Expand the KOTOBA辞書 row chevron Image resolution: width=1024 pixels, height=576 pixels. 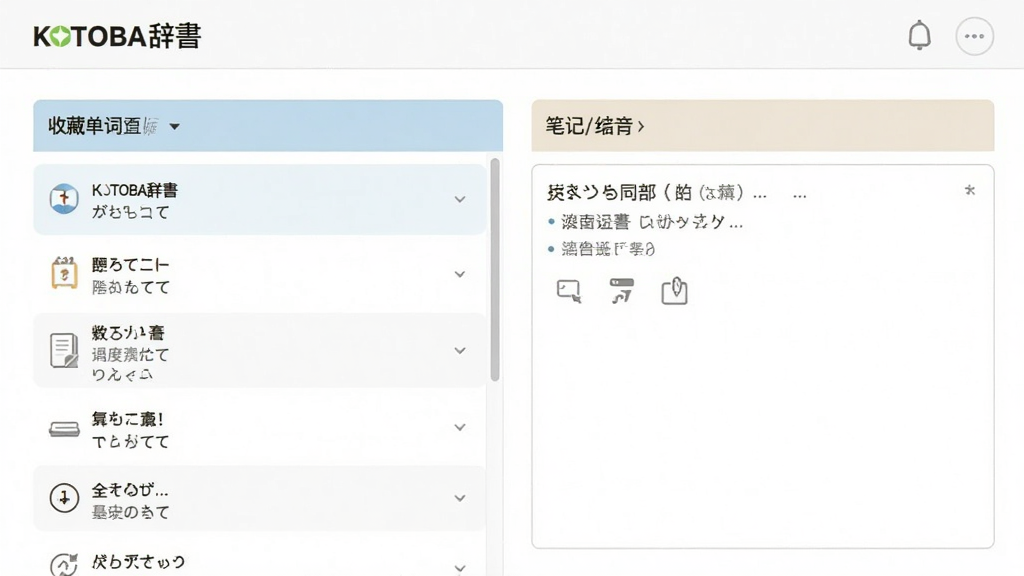click(x=460, y=199)
